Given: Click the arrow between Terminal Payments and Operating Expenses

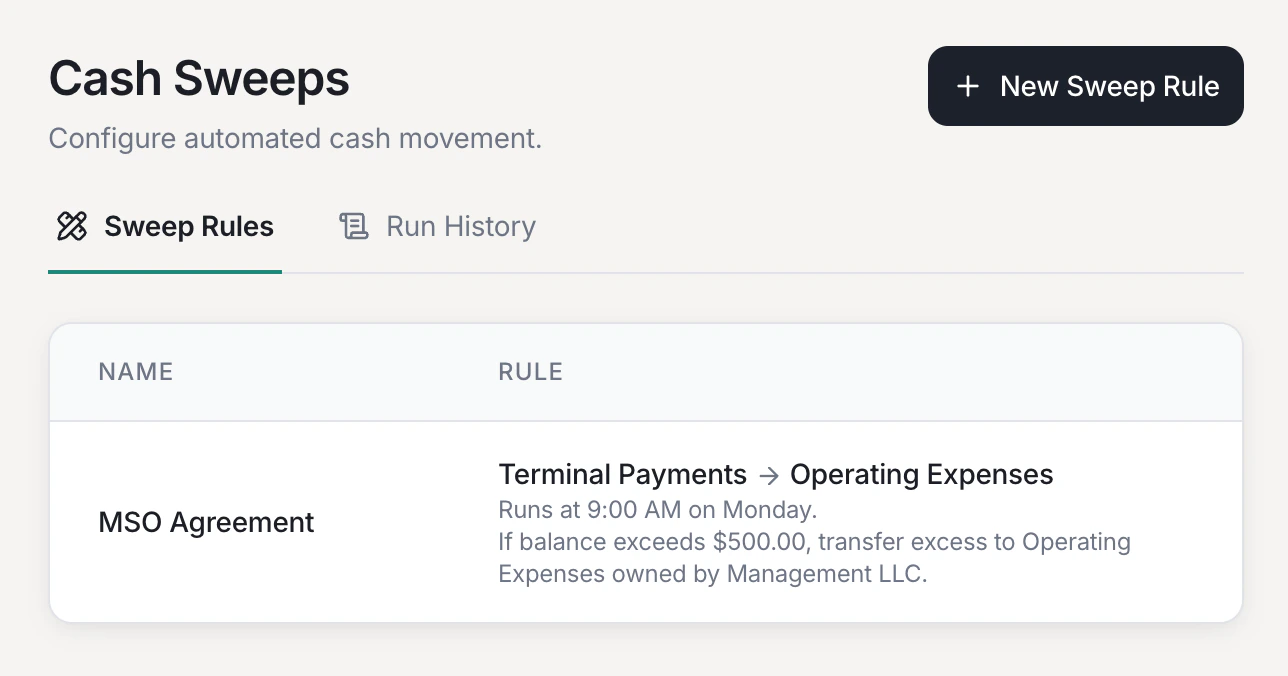Looking at the screenshot, I should (x=769, y=476).
